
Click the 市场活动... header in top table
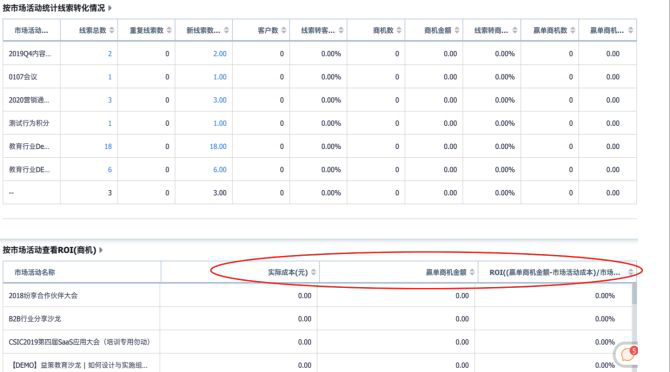[31, 30]
